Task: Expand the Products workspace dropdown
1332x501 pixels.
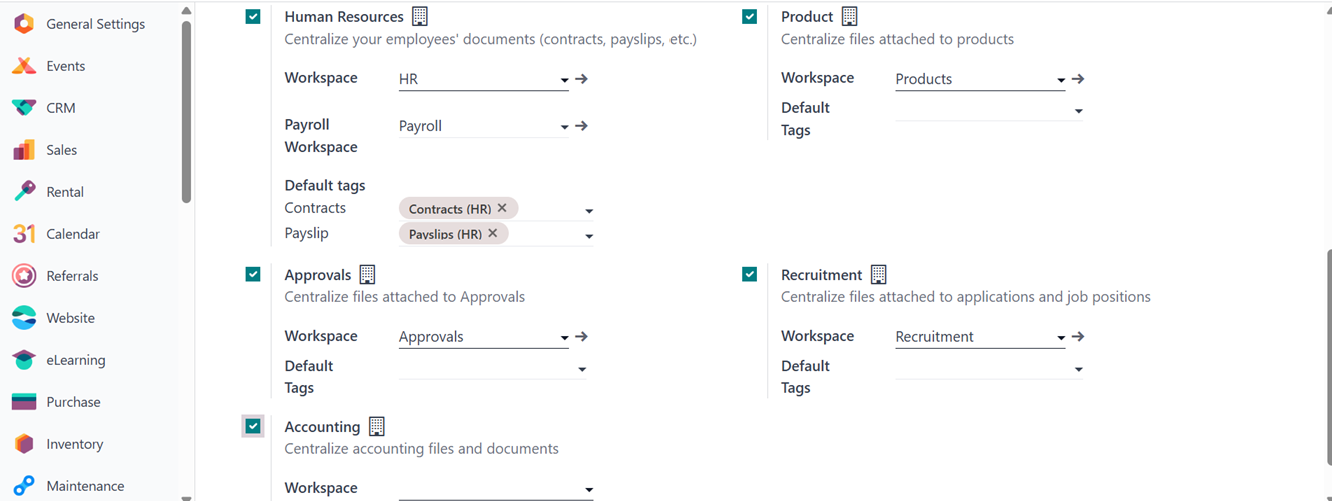Action: [x=1061, y=80]
